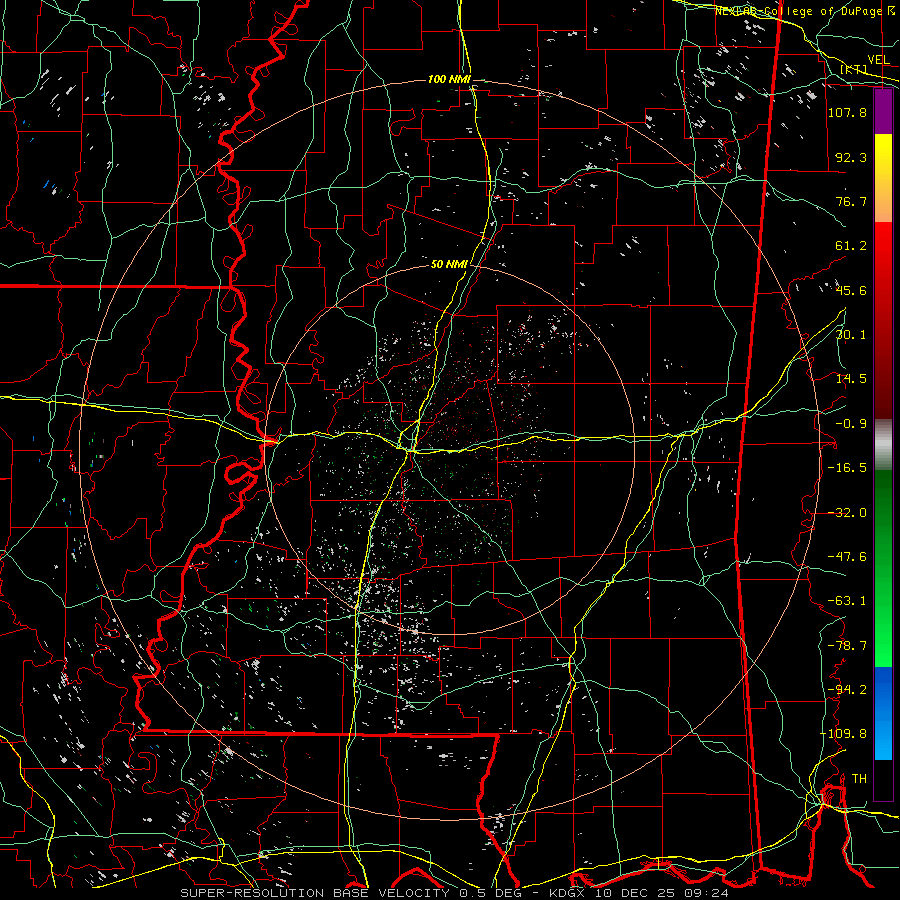Click the blue segment of the color scale
Image resolution: width=900 pixels, height=900 pixels.
click(883, 713)
